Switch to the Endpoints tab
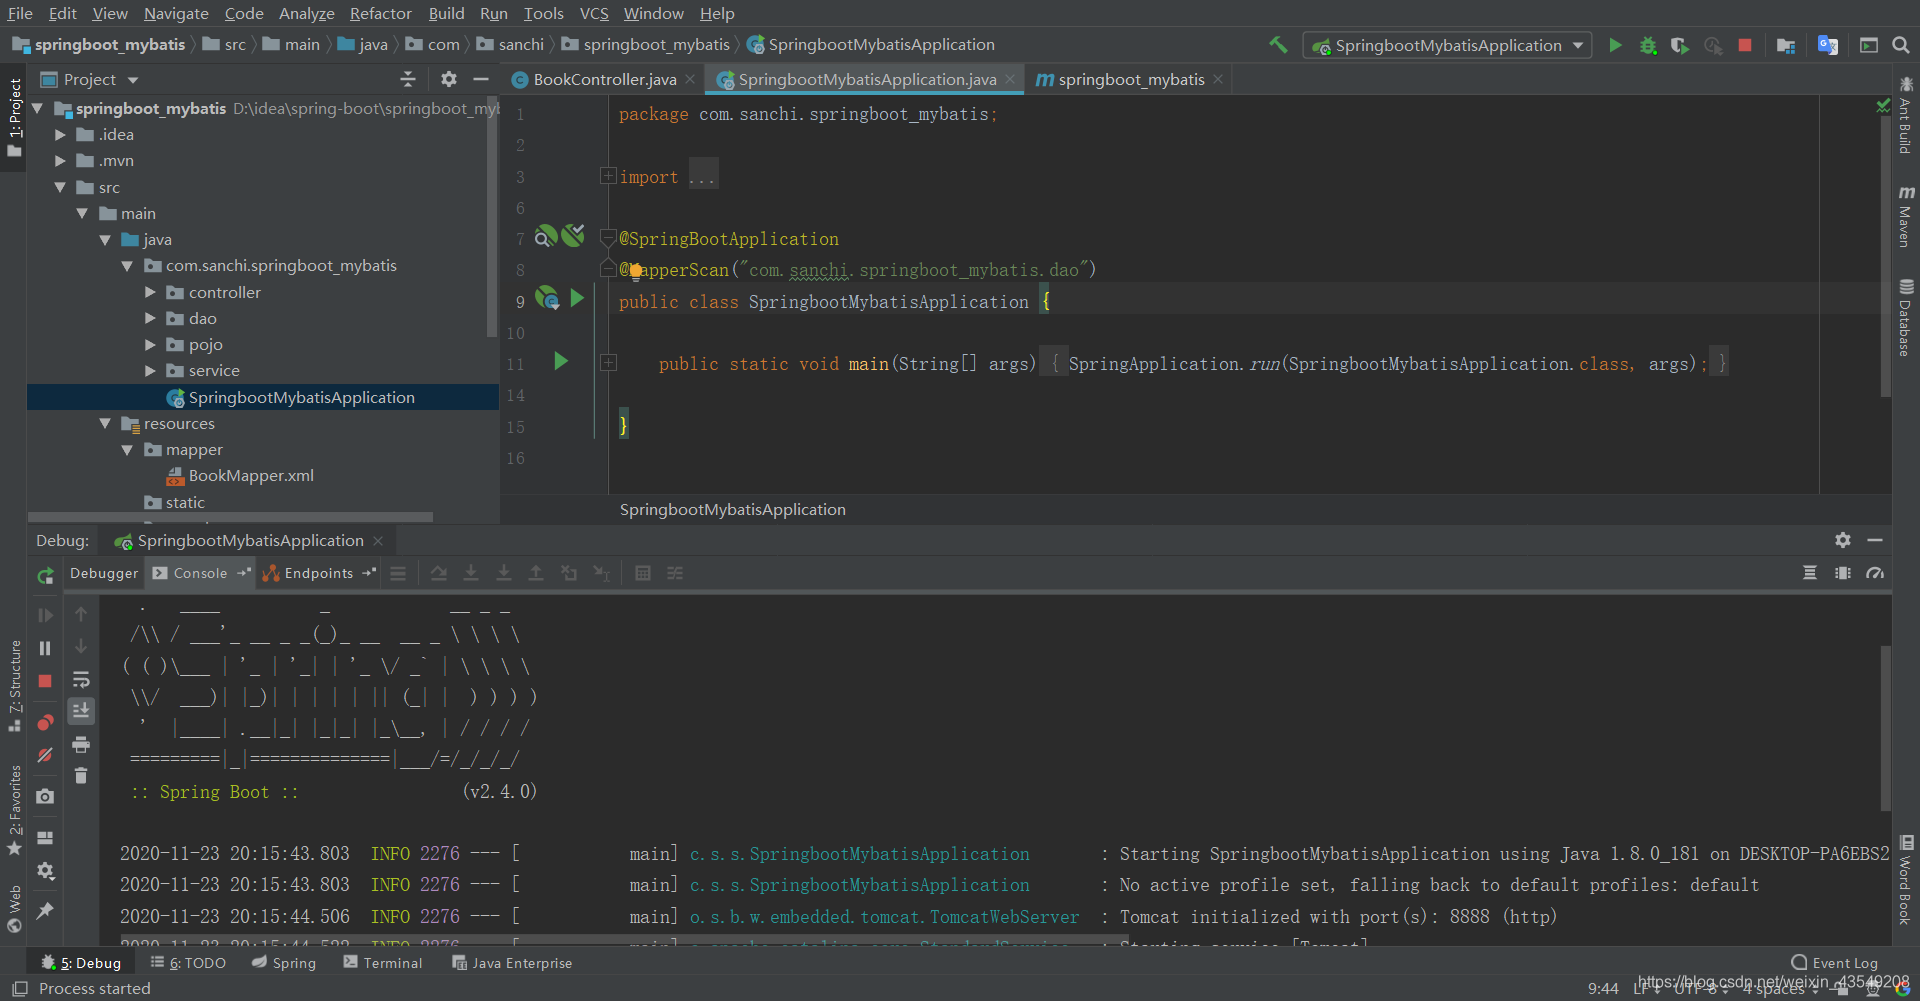 (318, 573)
